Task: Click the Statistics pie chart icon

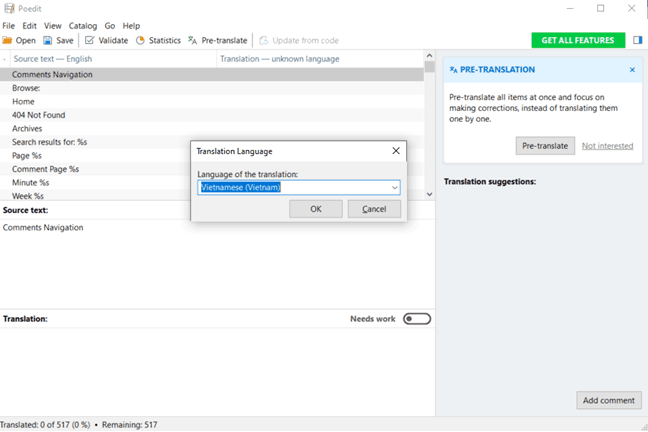Action: click(141, 41)
